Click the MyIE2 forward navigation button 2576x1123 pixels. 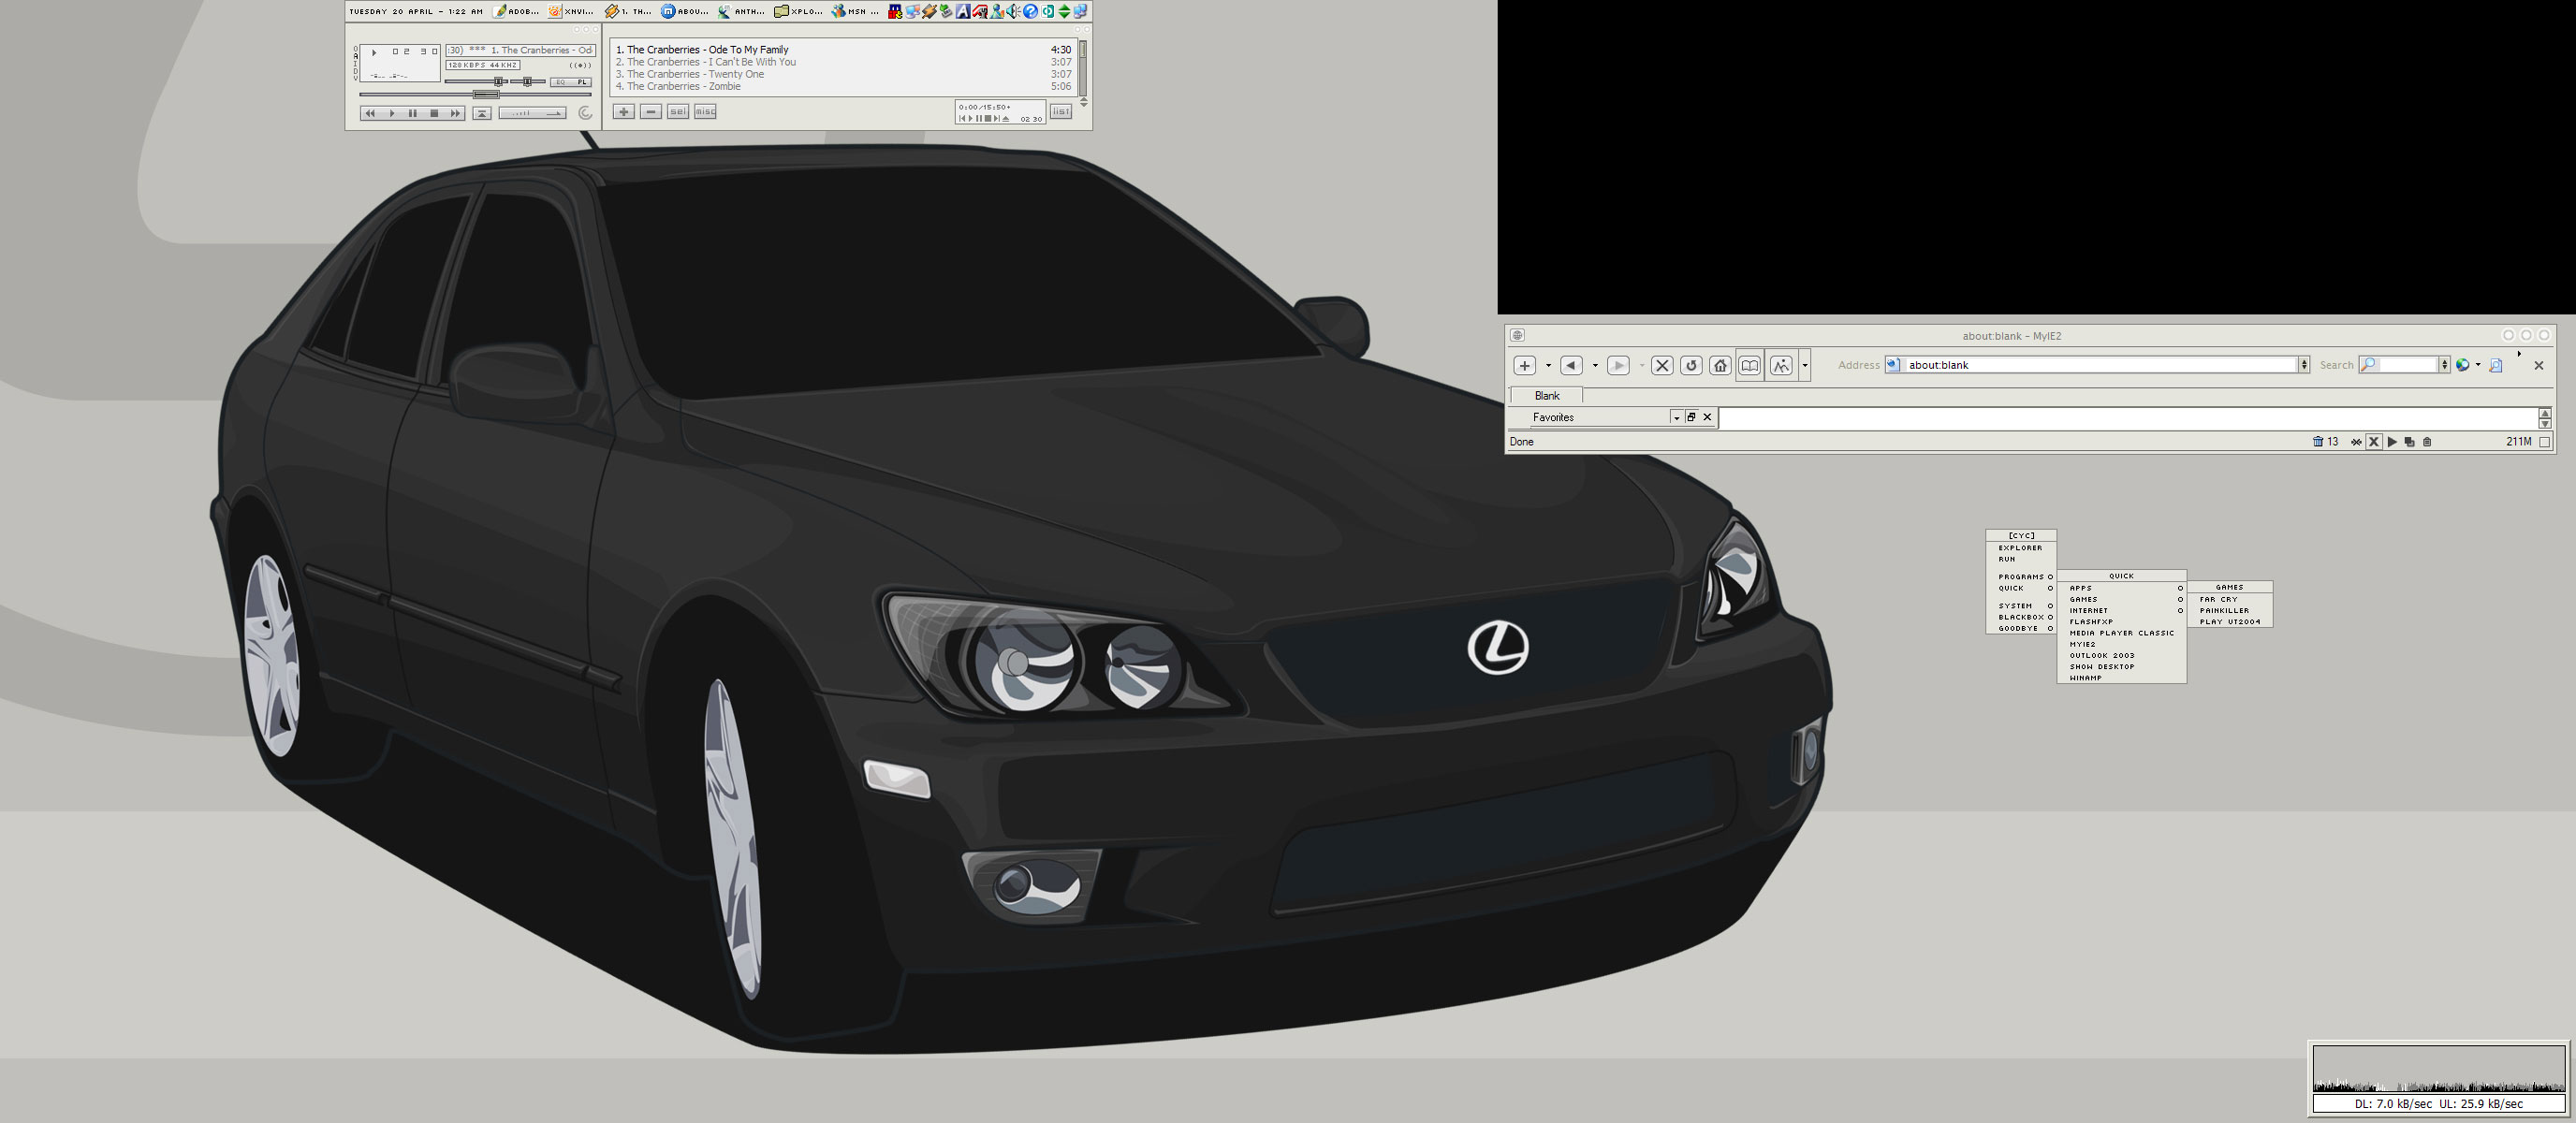coord(1618,366)
